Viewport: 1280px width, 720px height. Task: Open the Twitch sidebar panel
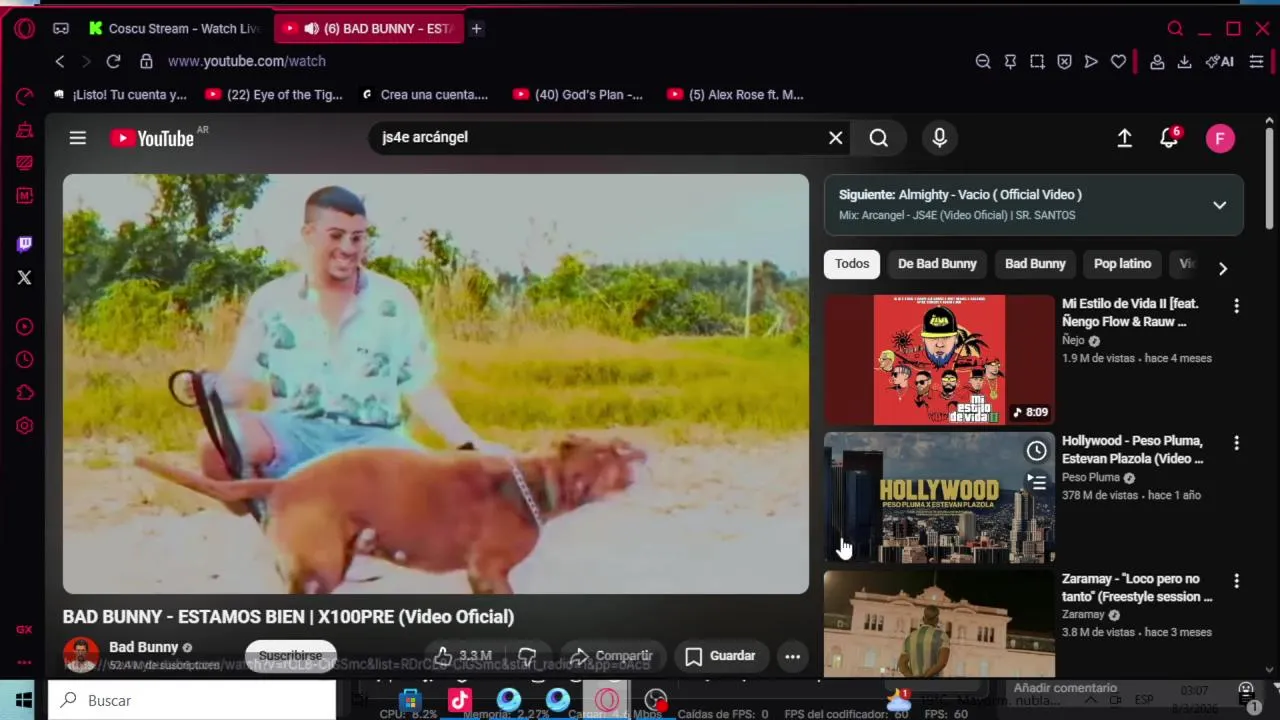click(25, 244)
